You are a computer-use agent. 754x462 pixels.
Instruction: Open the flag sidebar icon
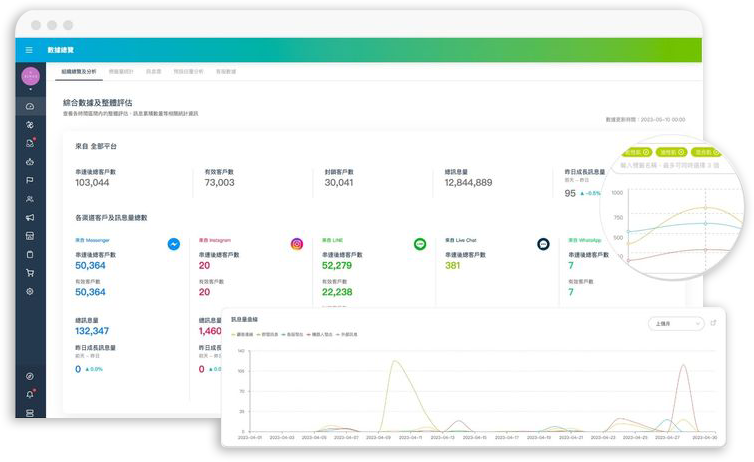[30, 180]
